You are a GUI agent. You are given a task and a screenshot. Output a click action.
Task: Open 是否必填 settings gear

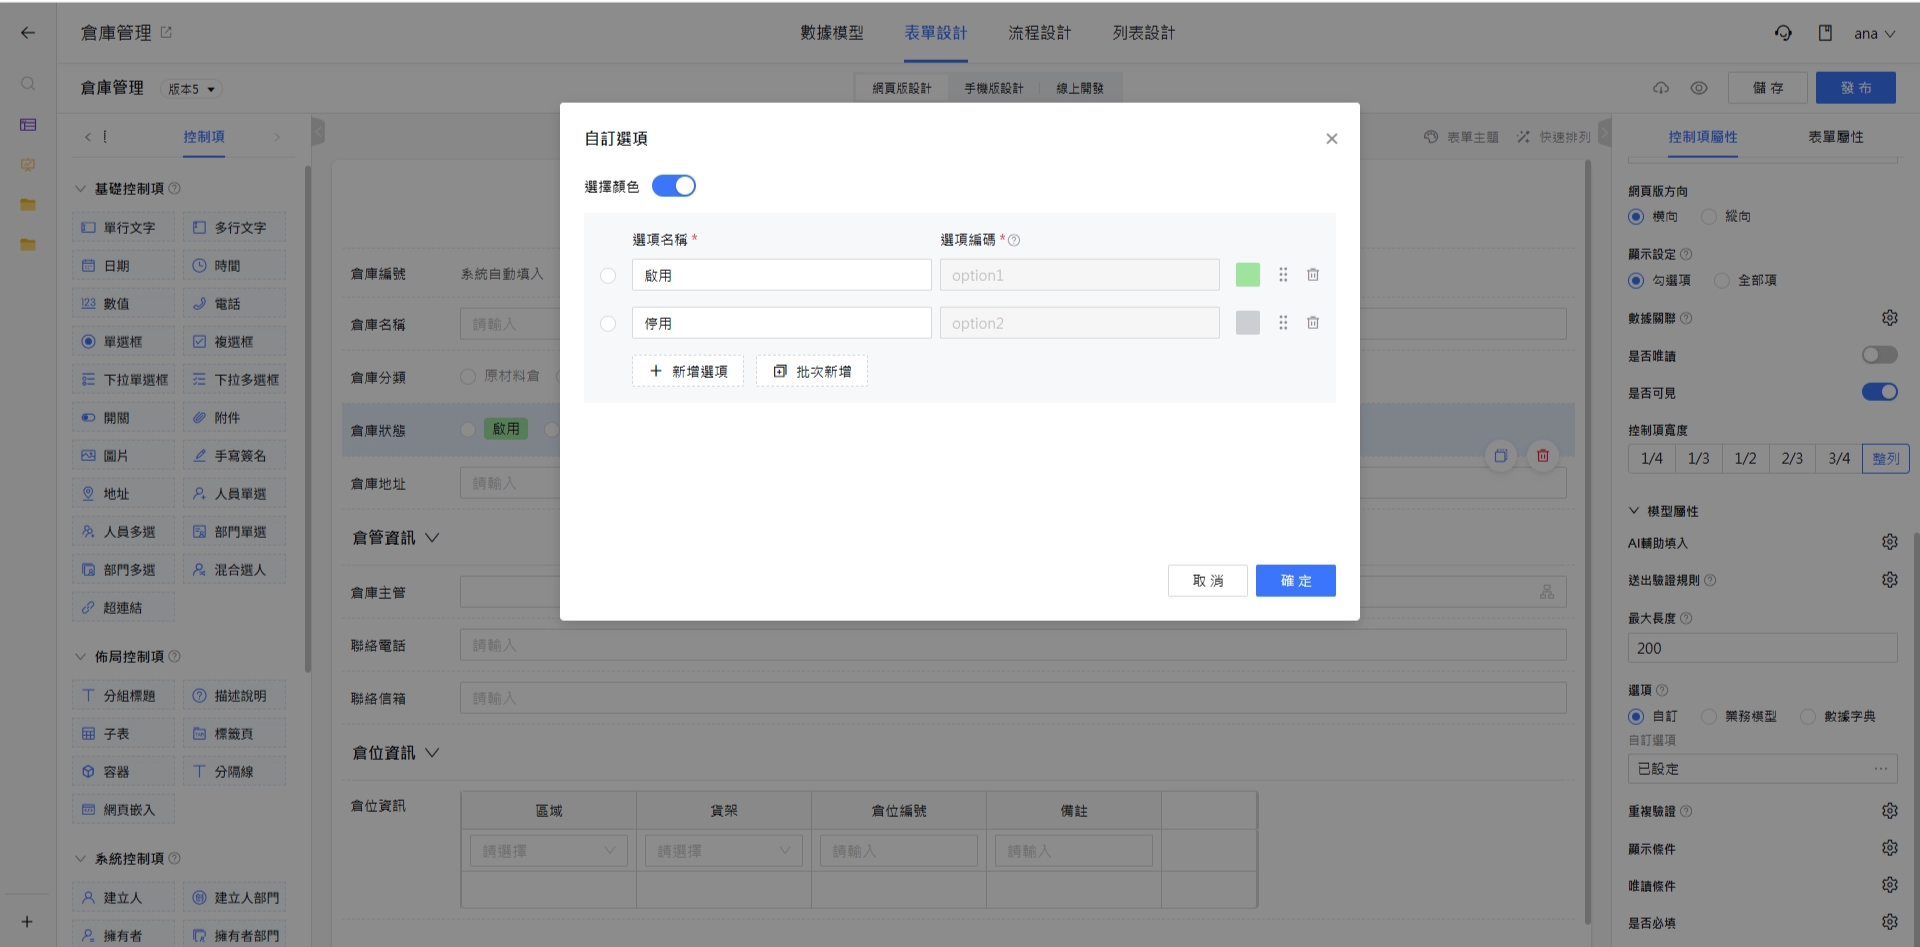pos(1889,922)
